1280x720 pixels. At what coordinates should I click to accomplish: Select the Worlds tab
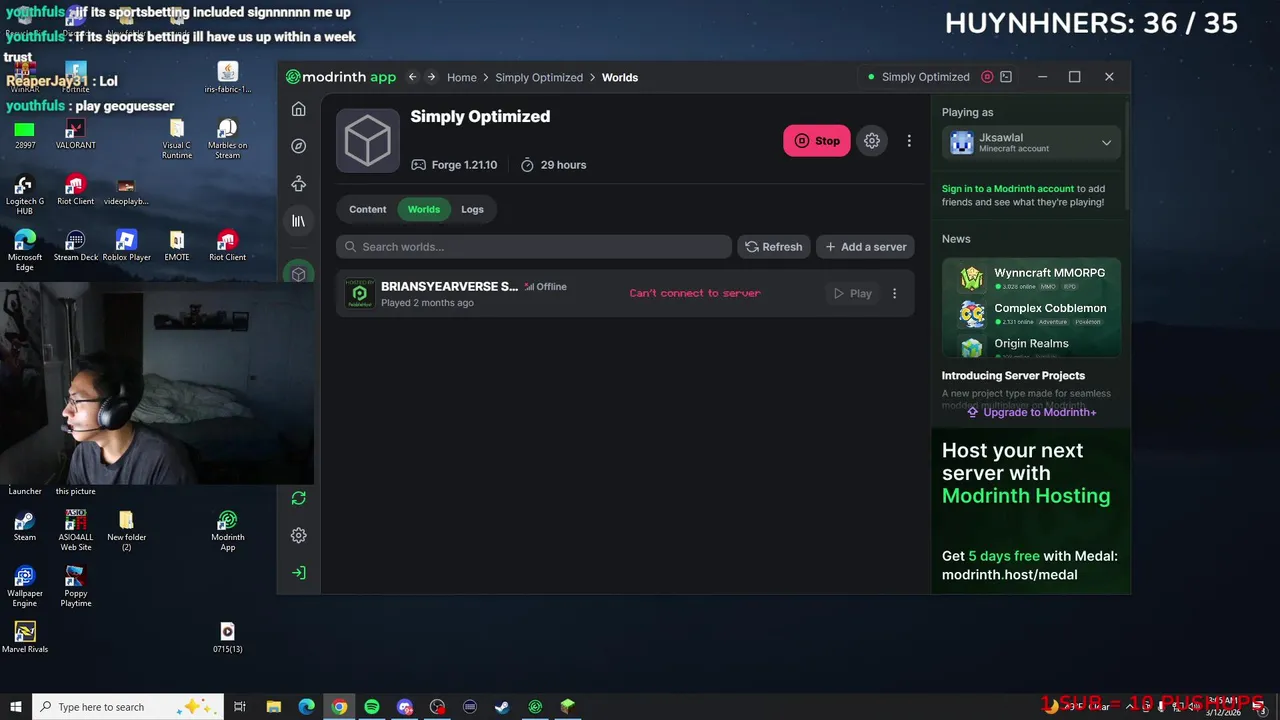[424, 209]
